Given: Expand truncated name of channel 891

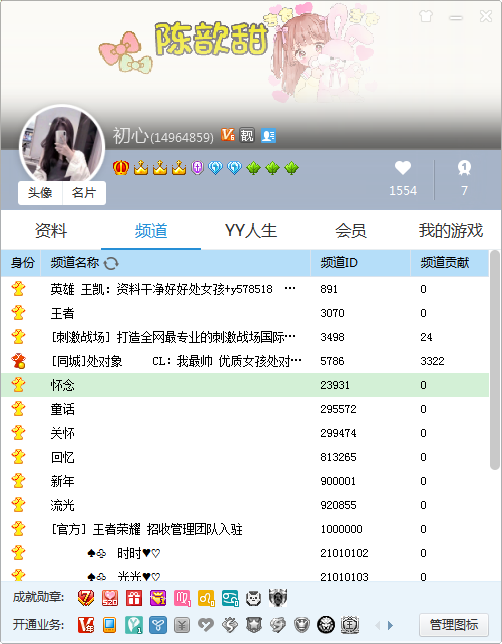Looking at the screenshot, I should 290,289.
